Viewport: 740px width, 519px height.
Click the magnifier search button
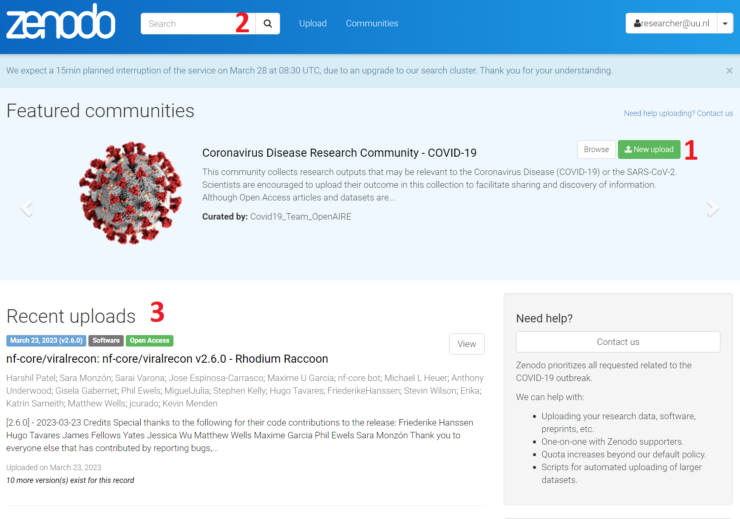pyautogui.click(x=268, y=24)
